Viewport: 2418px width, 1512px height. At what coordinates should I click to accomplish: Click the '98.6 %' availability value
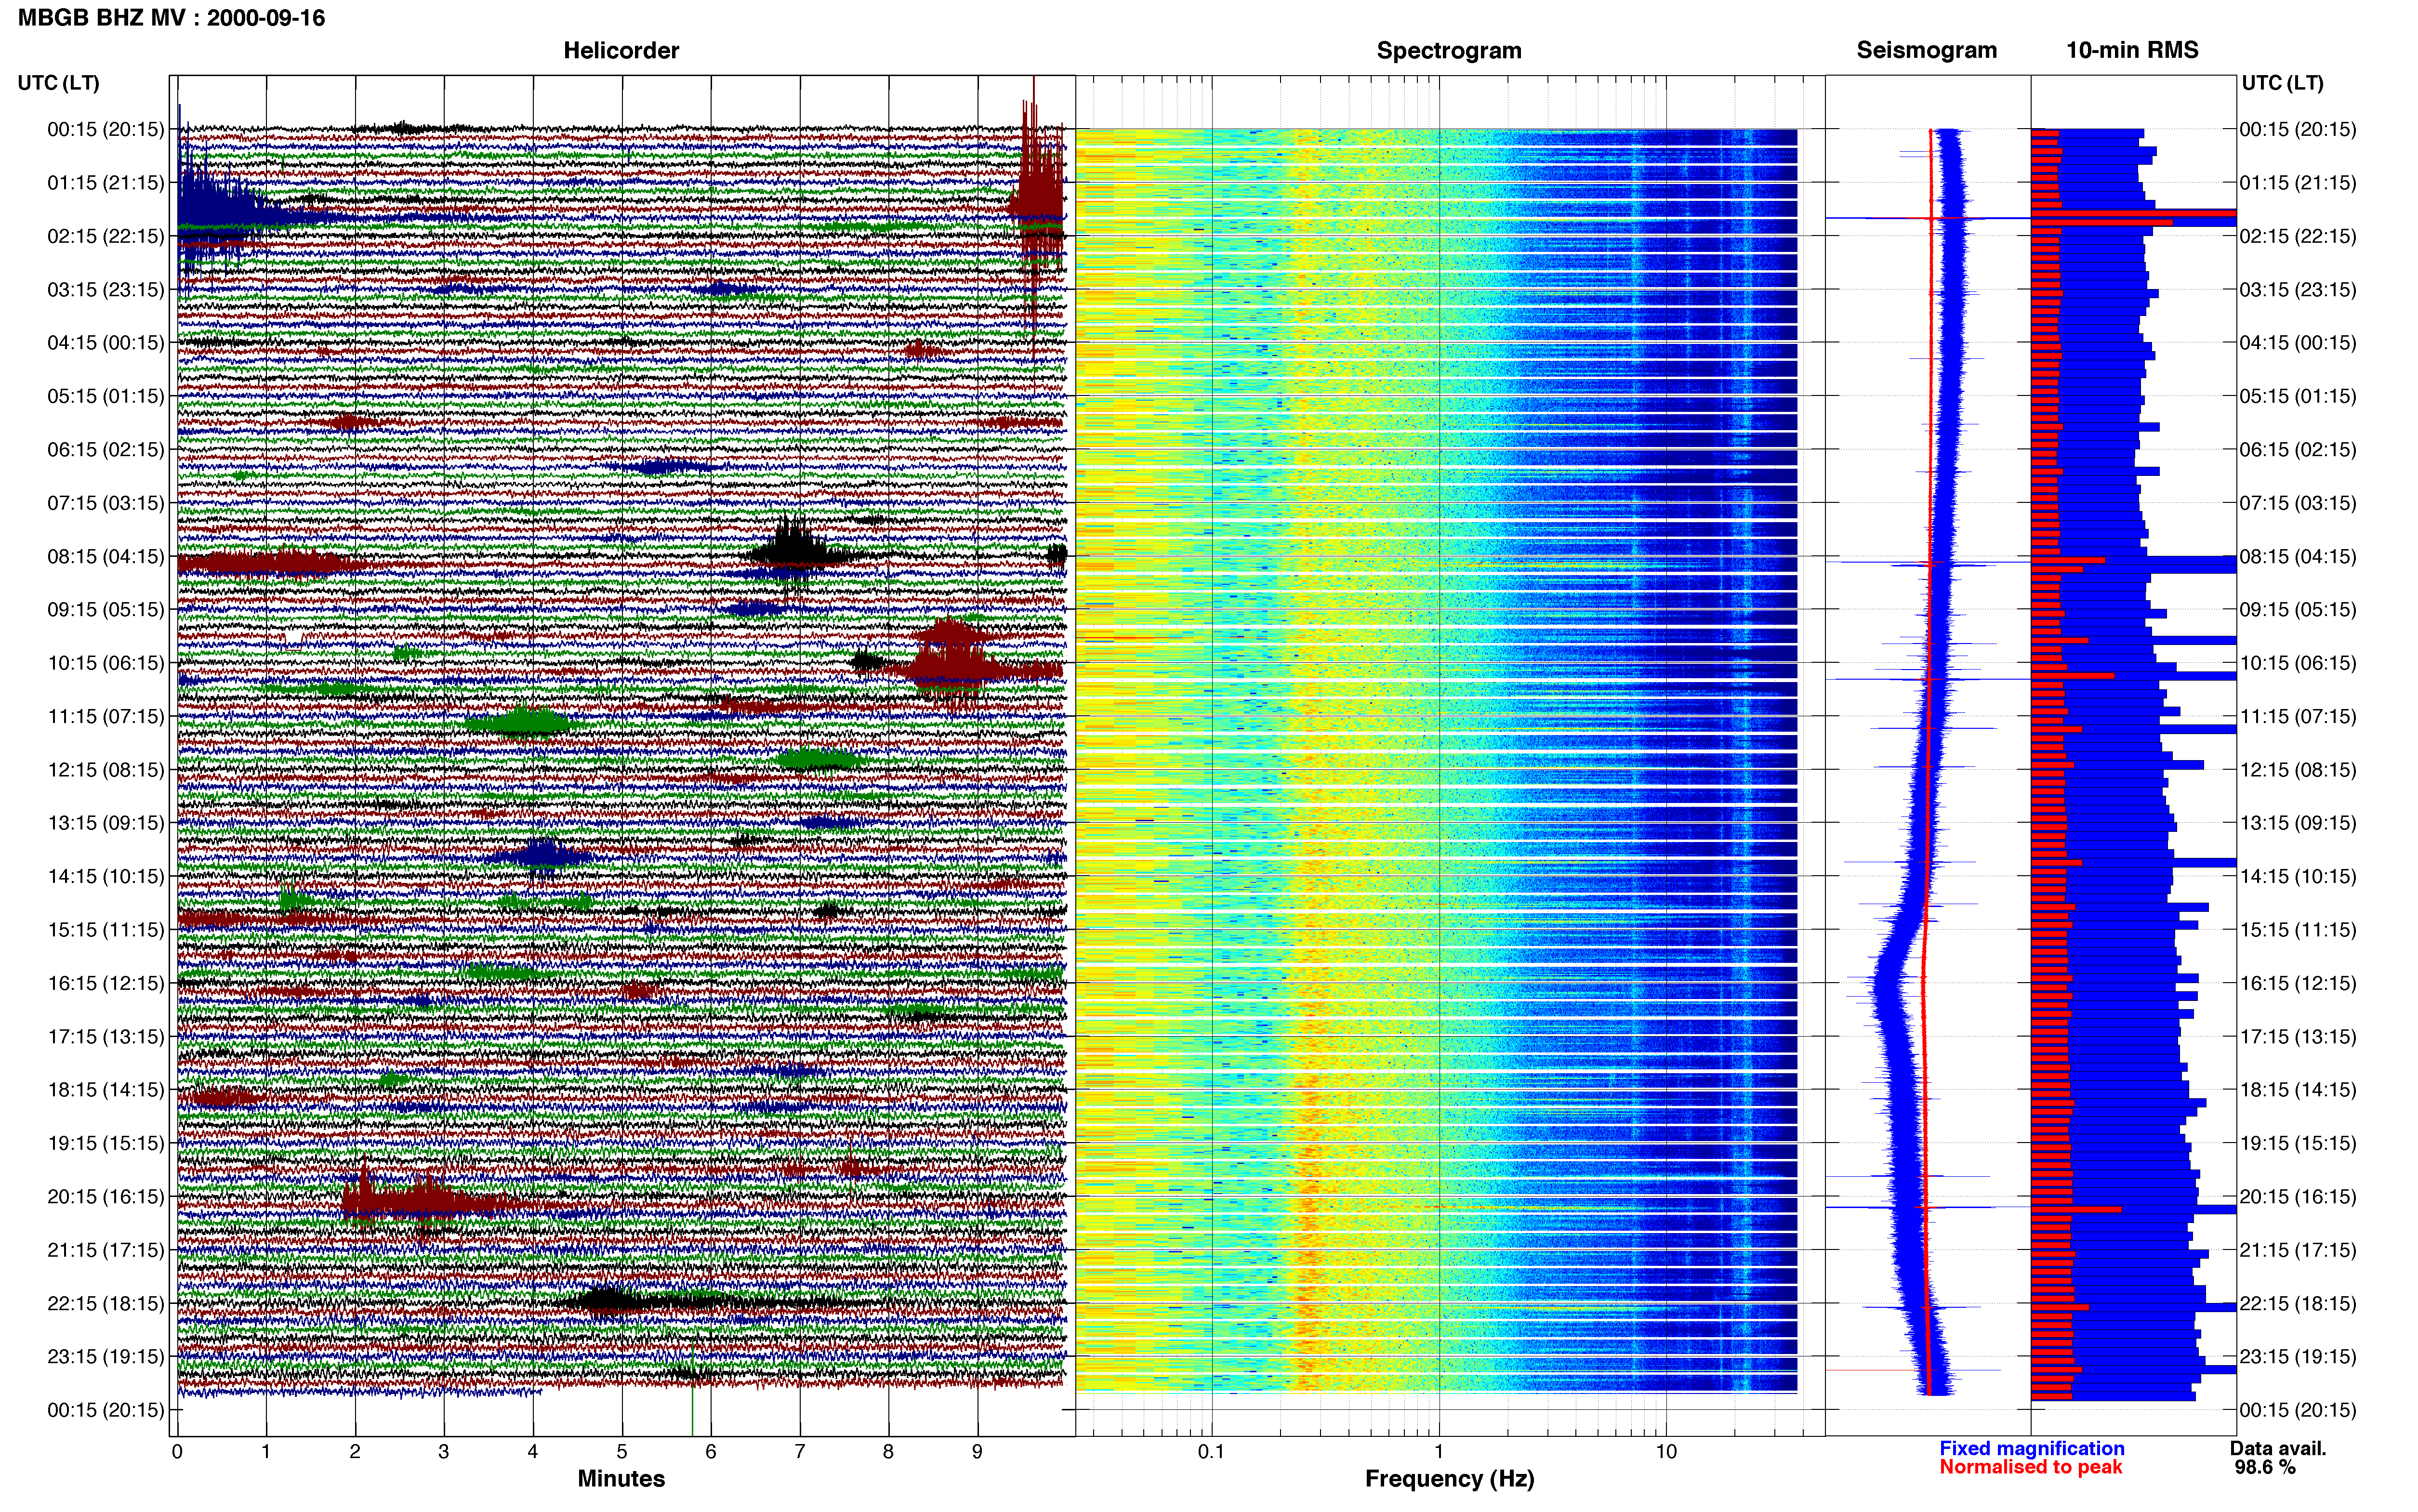pos(2265,1467)
